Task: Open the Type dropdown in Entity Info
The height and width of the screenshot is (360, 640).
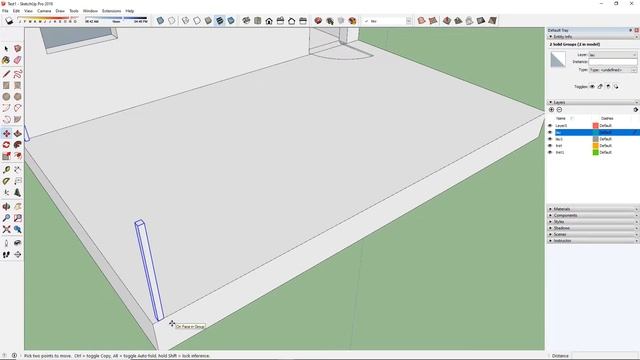Action: click(613, 70)
